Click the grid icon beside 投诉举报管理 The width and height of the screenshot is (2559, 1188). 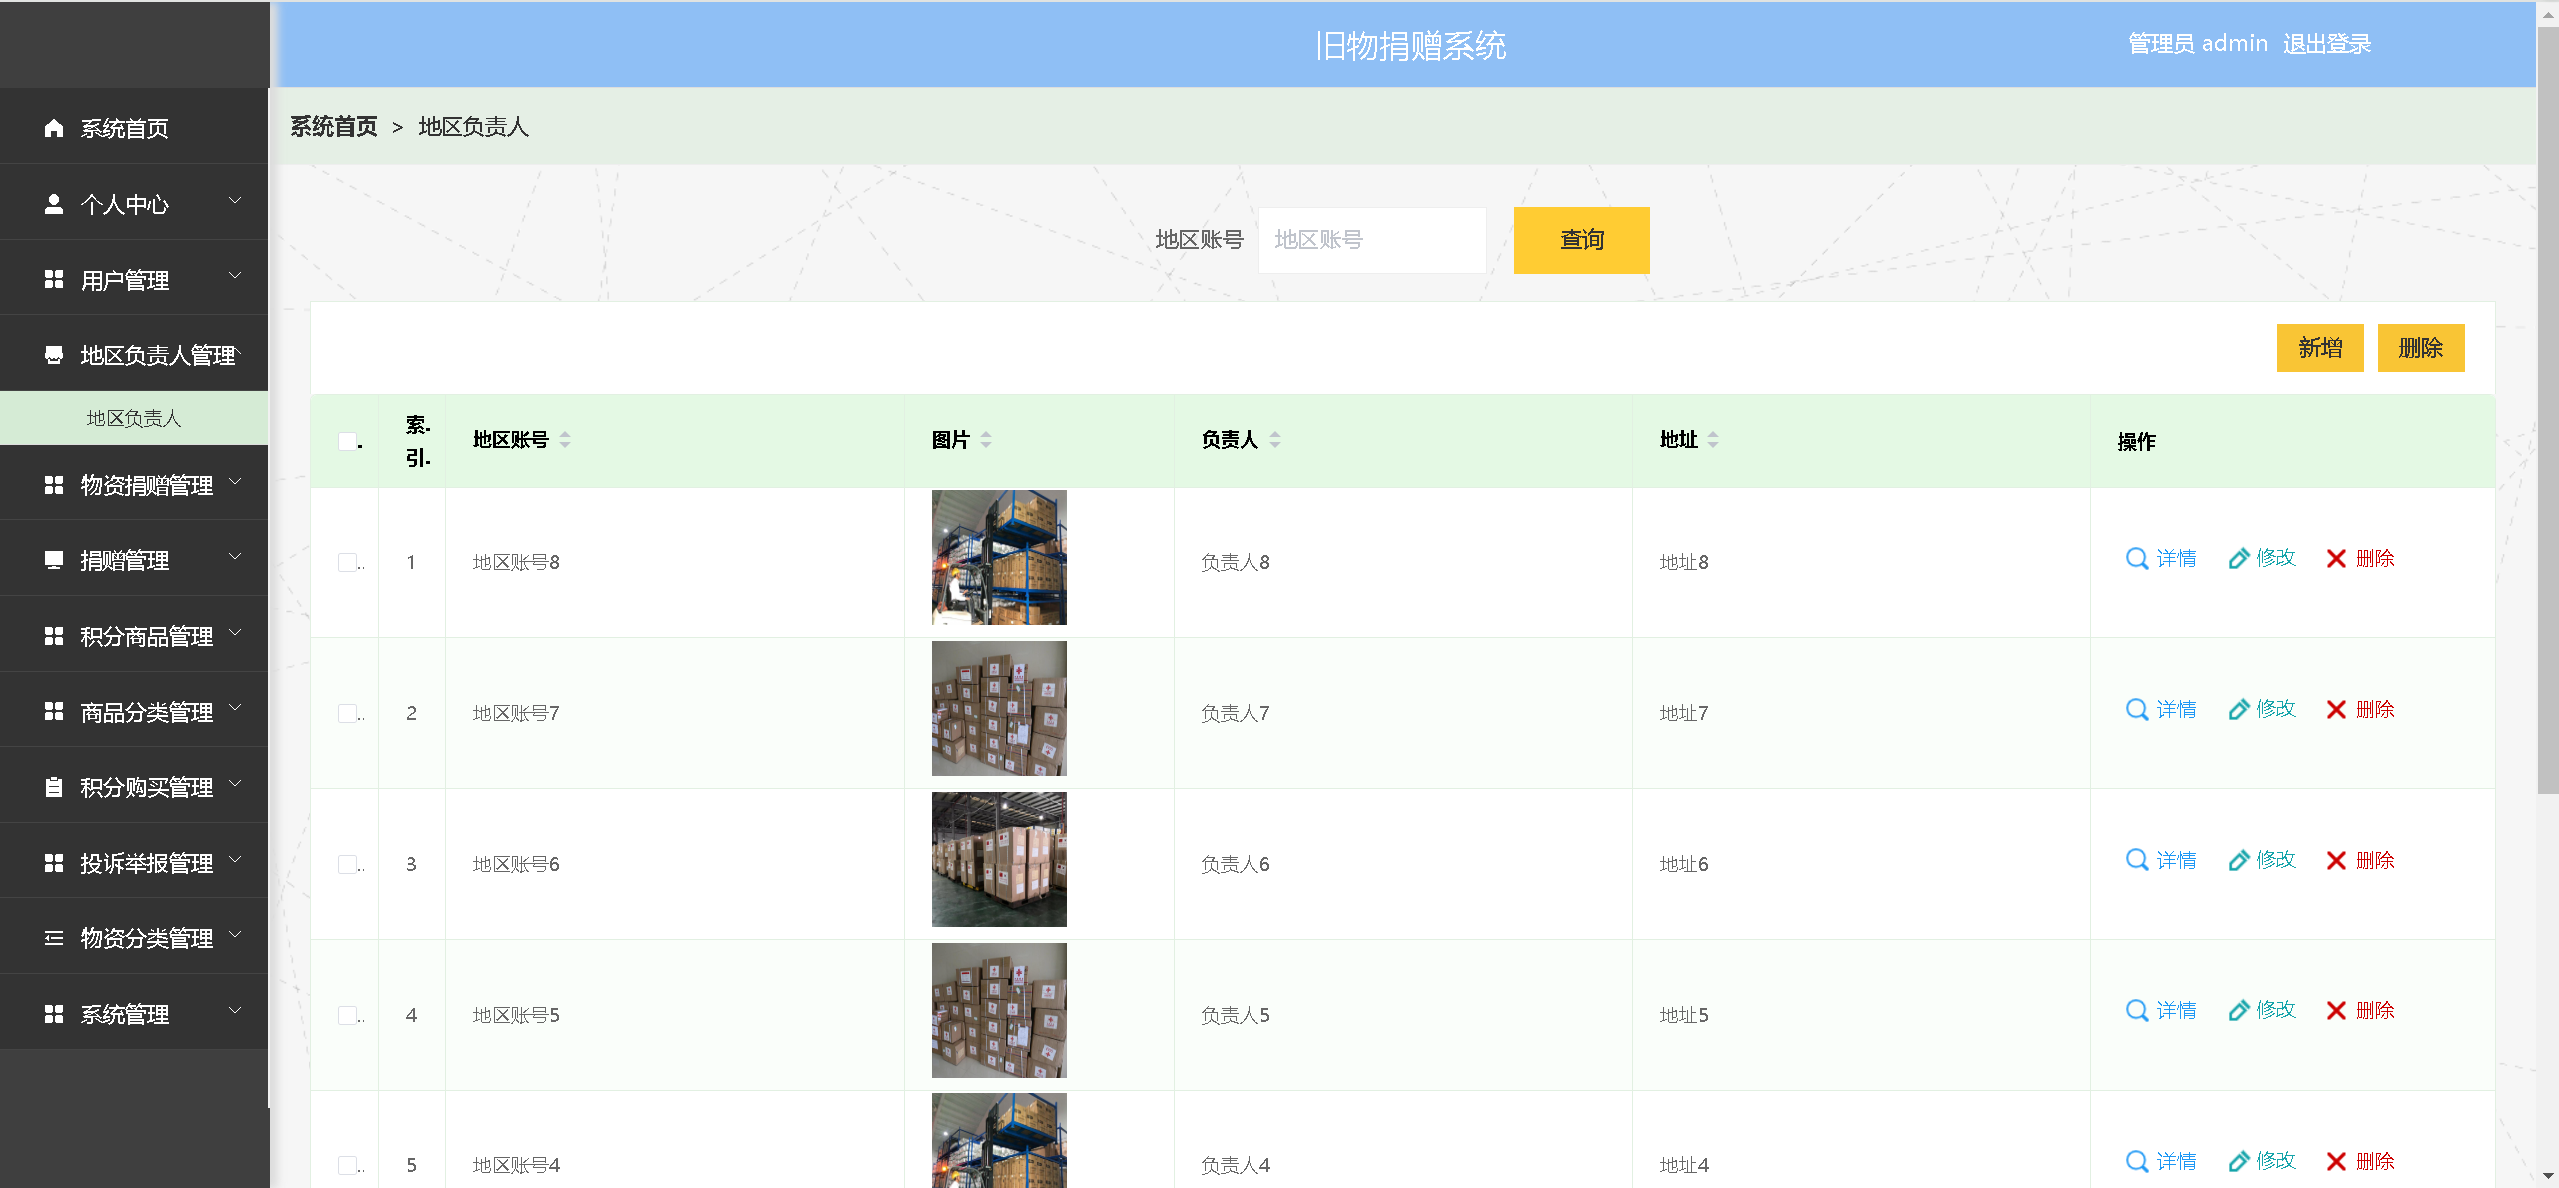coord(54,863)
